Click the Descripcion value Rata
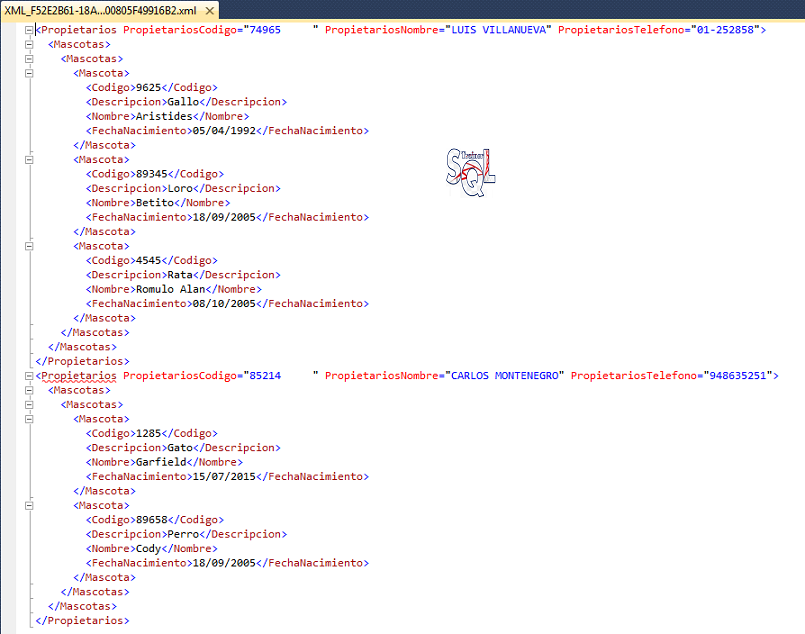The image size is (805, 634). point(180,275)
